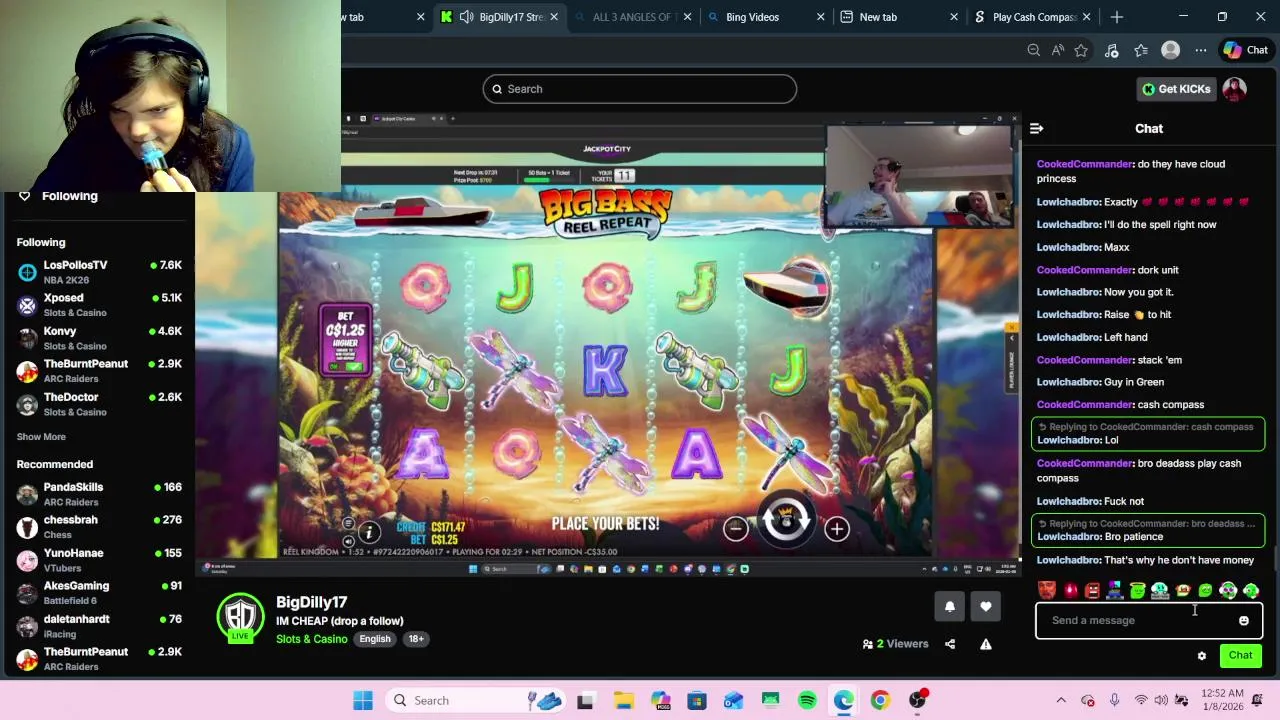The height and width of the screenshot is (720, 1280).
Task: Click the first face emote in chat bar
Action: (x=1046, y=591)
